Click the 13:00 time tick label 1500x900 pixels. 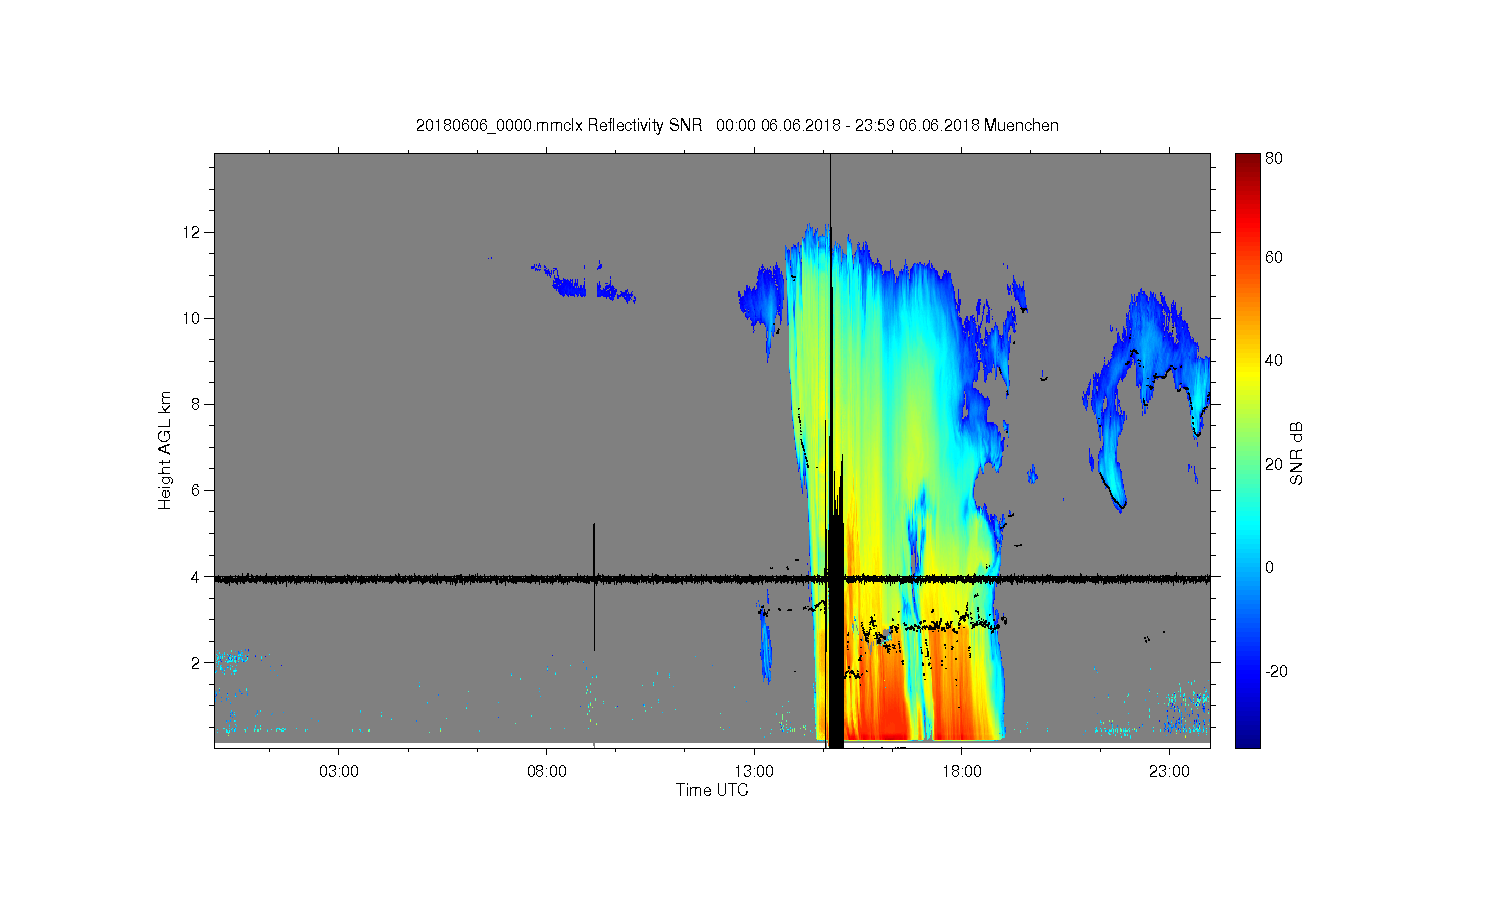click(x=754, y=772)
